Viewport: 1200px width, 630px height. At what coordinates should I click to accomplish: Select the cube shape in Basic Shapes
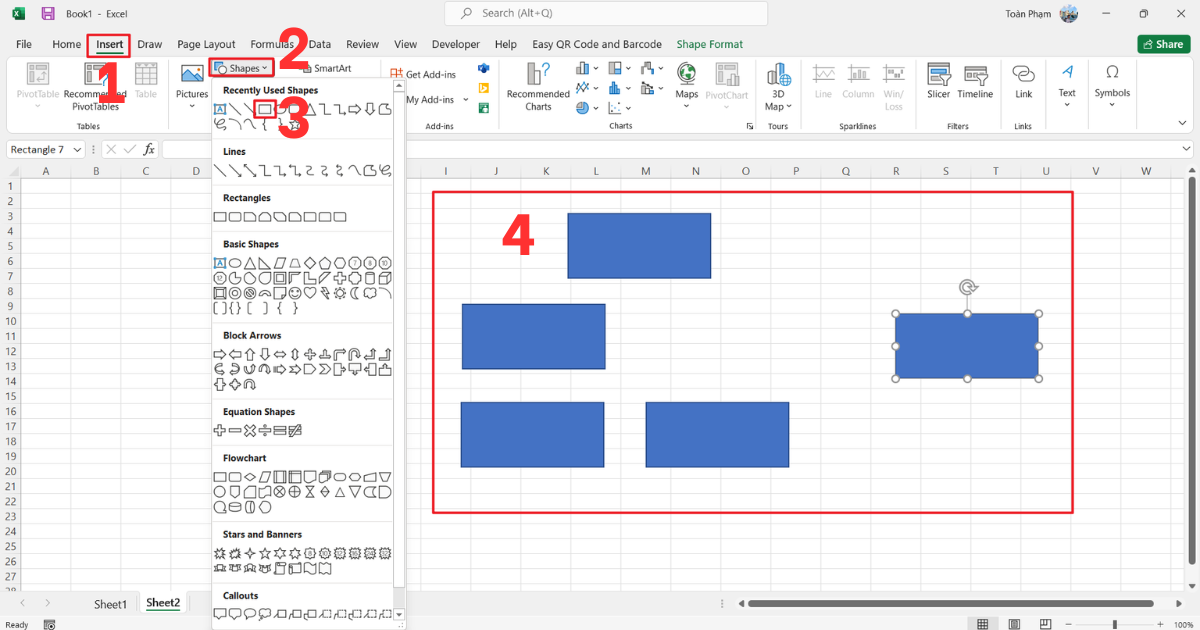(x=385, y=278)
